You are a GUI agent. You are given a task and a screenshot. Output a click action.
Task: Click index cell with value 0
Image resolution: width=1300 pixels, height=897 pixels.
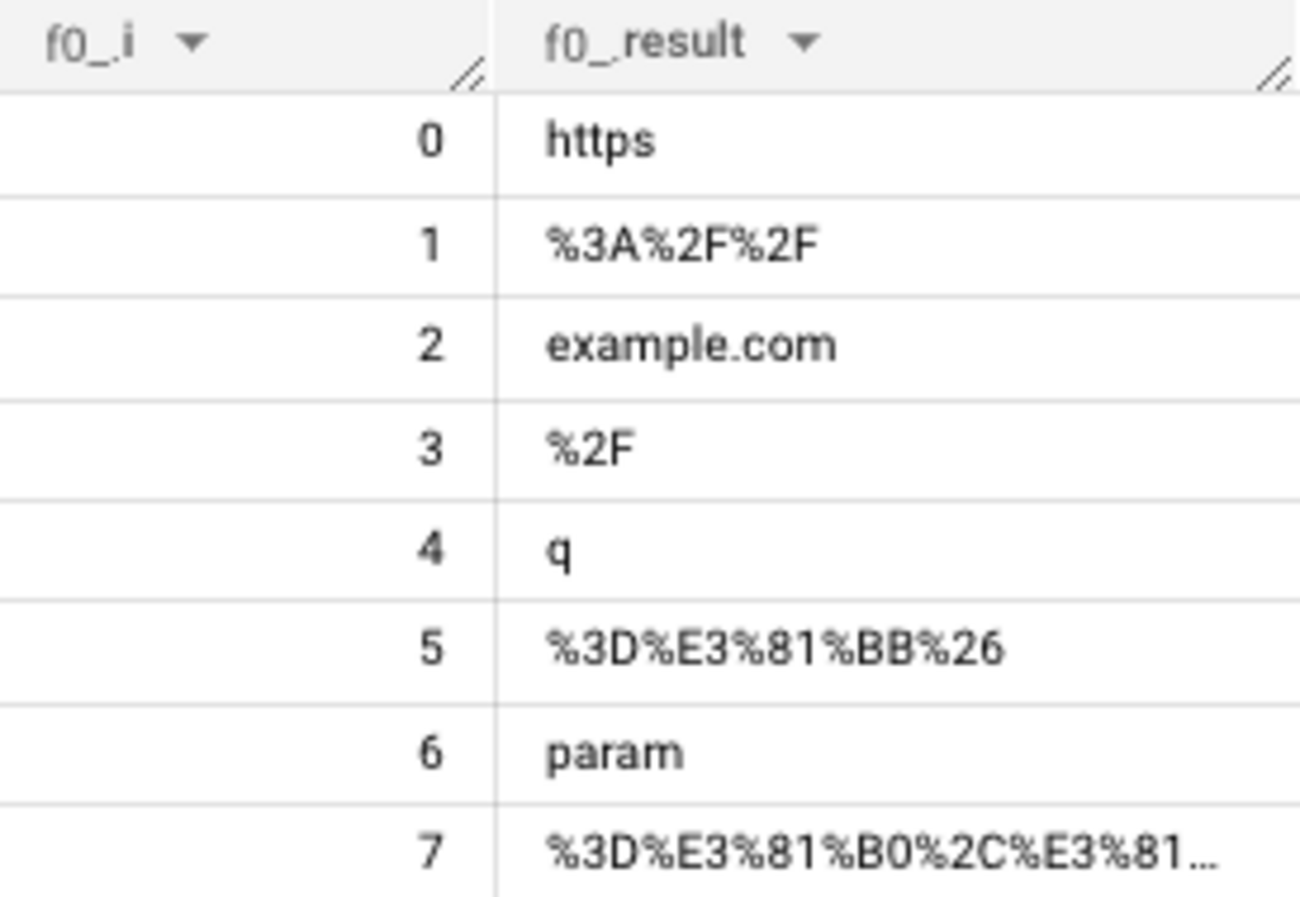coord(429,142)
